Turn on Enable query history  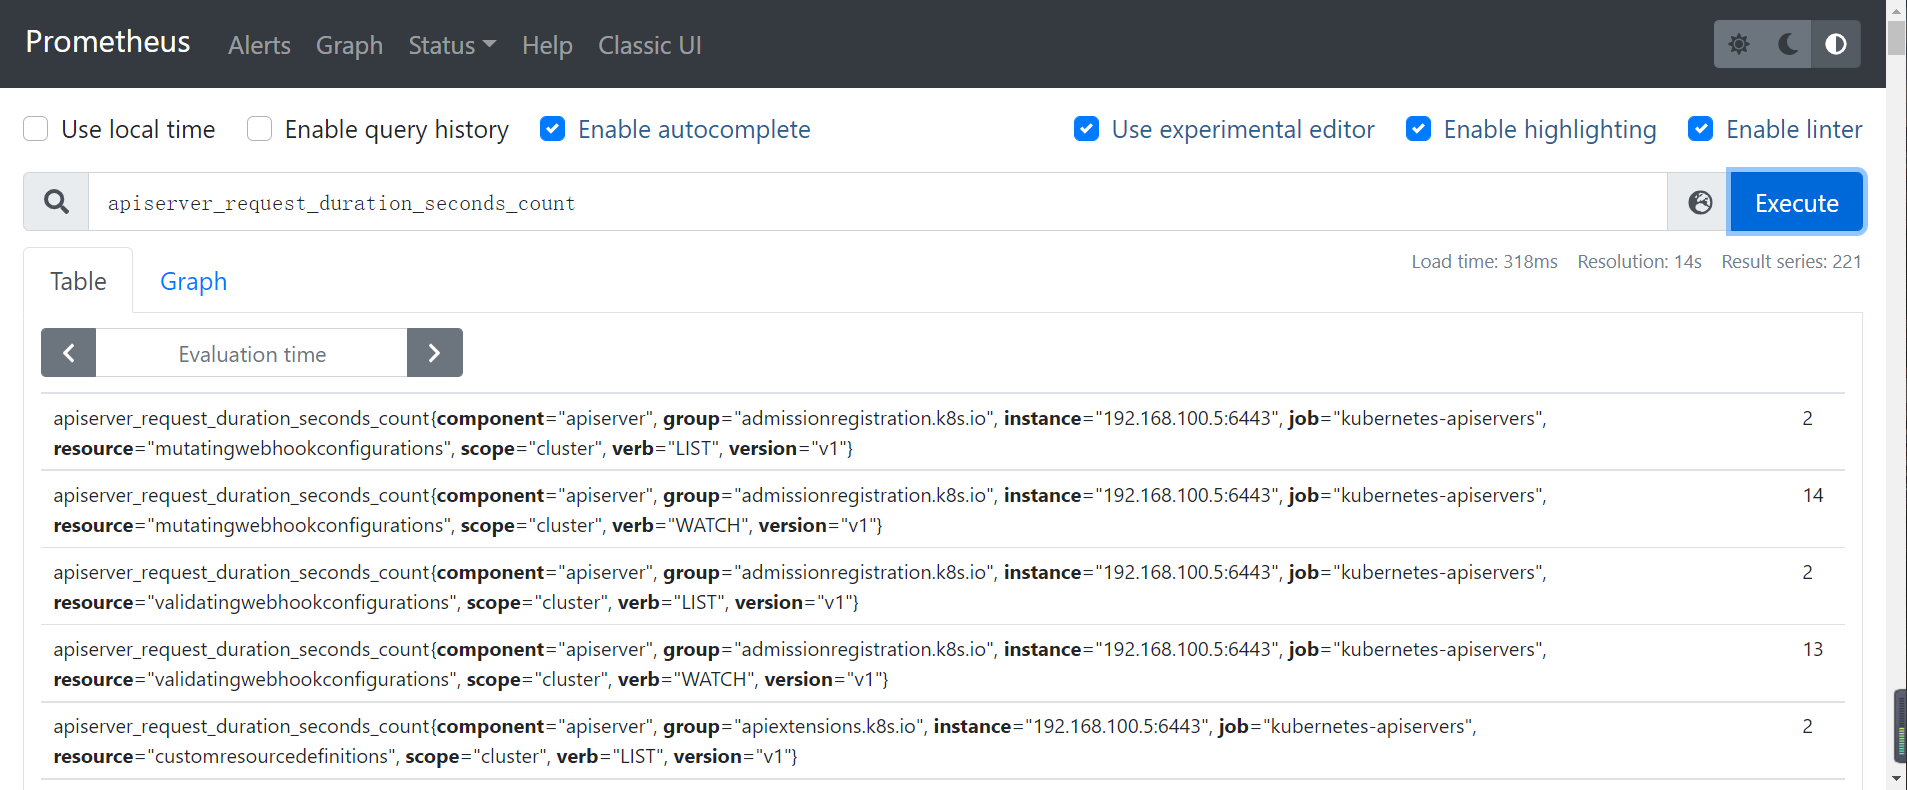click(260, 129)
